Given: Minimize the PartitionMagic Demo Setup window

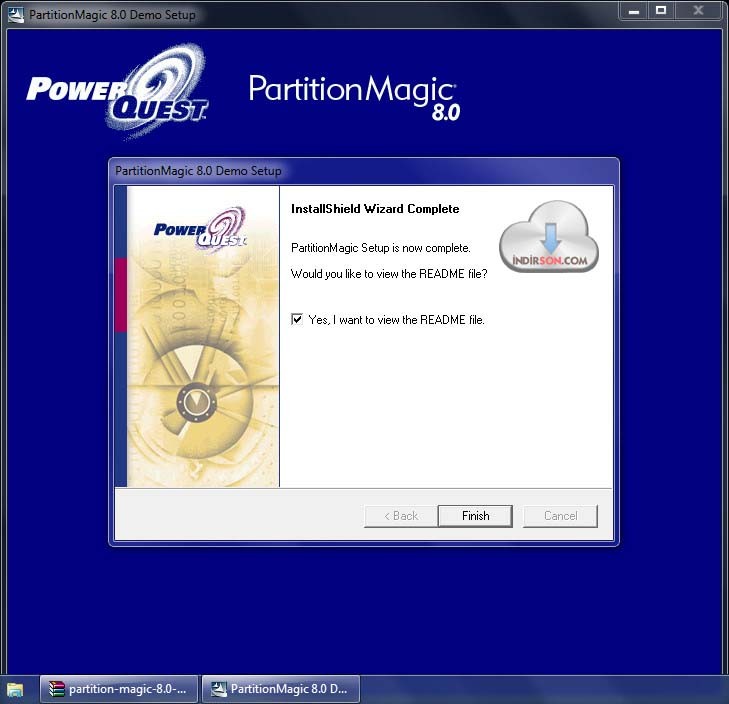Looking at the screenshot, I should (633, 10).
